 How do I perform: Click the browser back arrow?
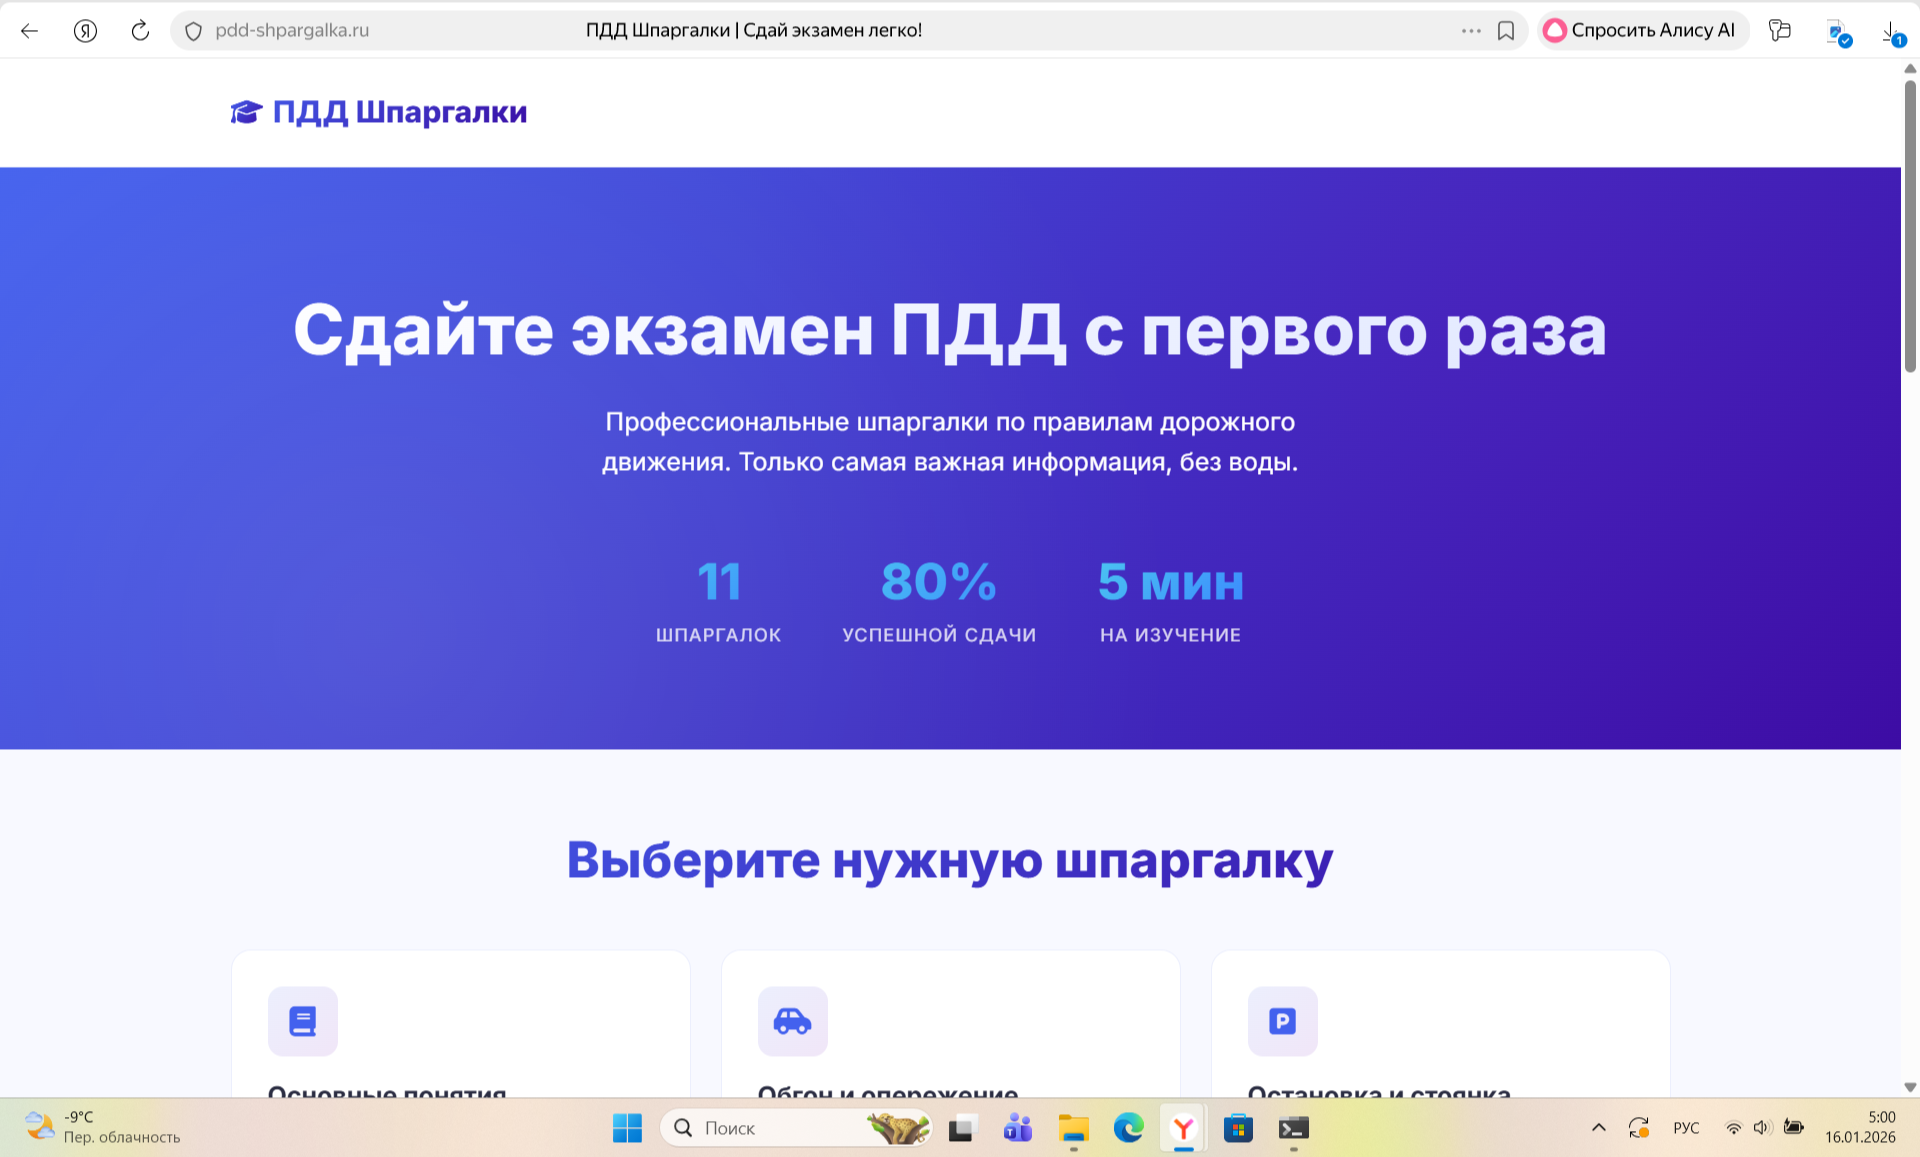coord(29,31)
